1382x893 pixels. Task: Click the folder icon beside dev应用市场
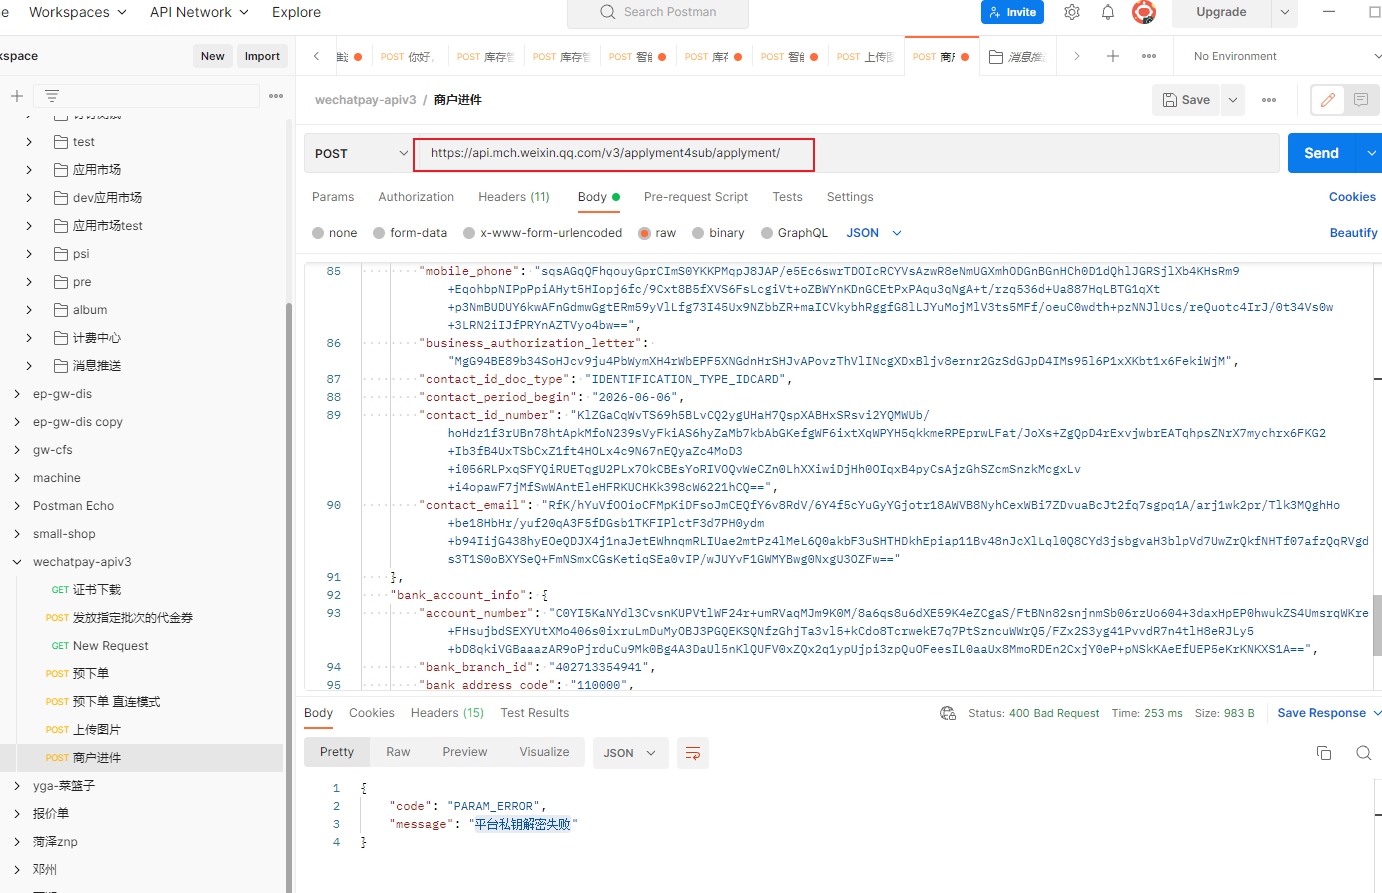pos(61,198)
